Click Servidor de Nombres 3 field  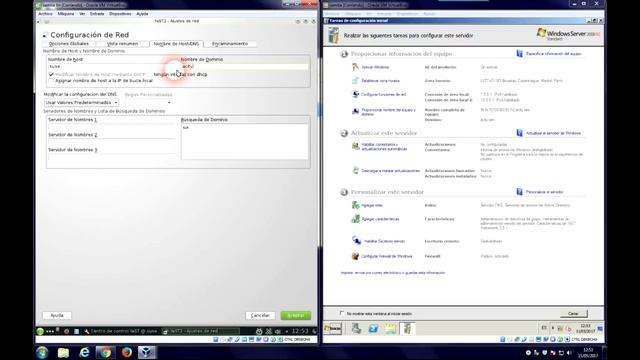[112, 157]
